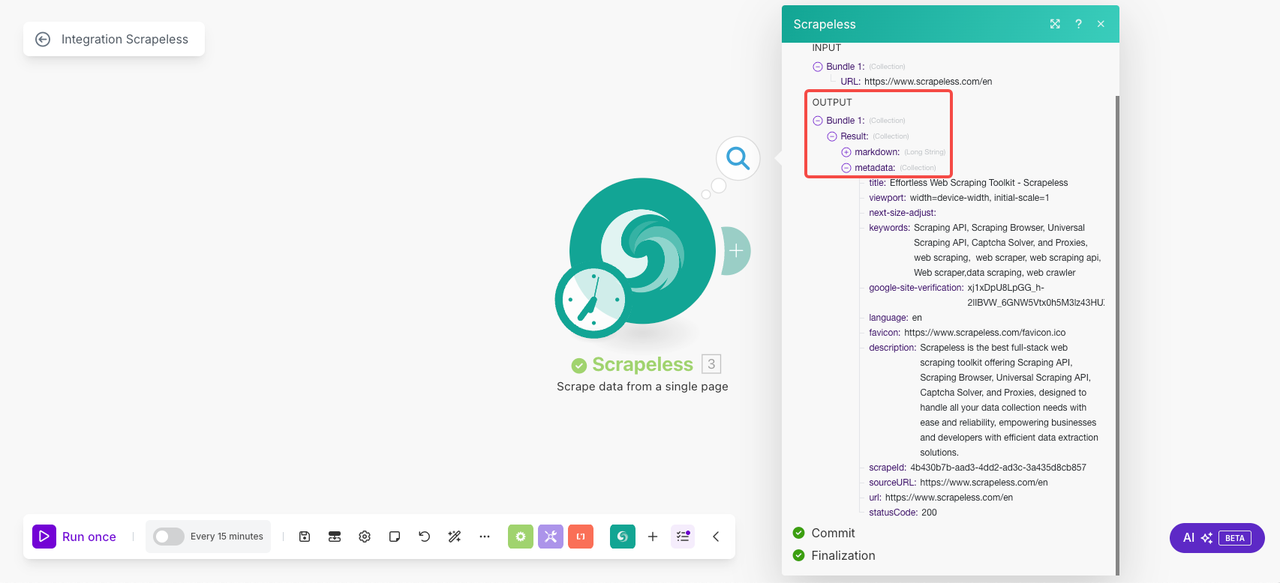Click the favicon URL value
Viewport: 1280px width, 583px height.
click(985, 333)
